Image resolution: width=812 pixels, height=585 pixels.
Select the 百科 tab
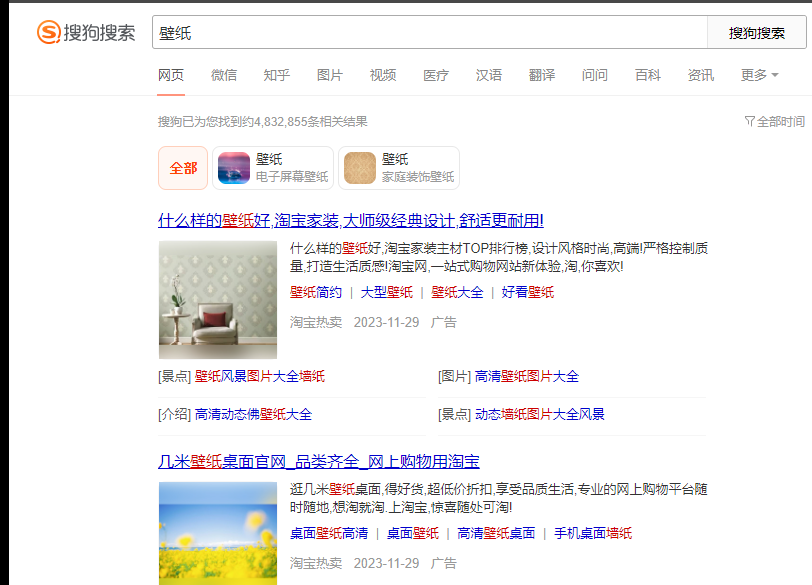(x=648, y=75)
